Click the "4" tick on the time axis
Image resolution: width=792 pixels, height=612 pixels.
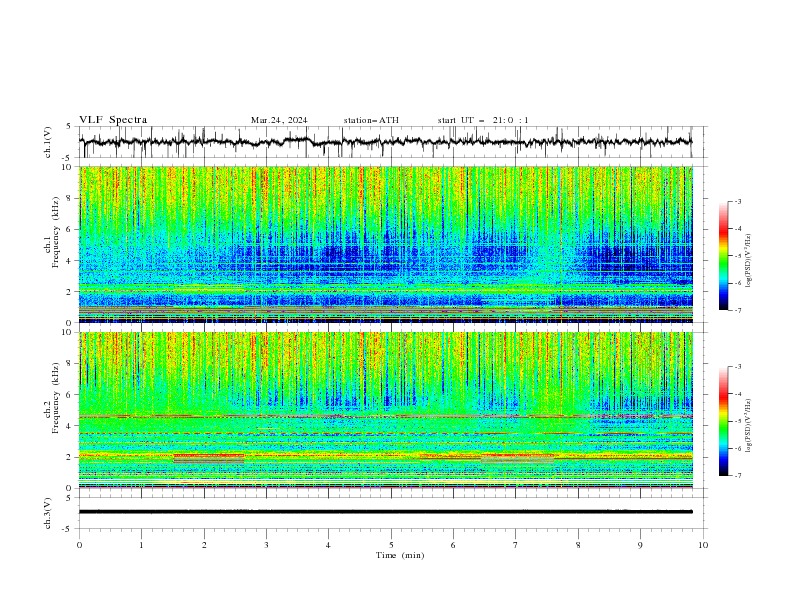pyautogui.click(x=328, y=545)
